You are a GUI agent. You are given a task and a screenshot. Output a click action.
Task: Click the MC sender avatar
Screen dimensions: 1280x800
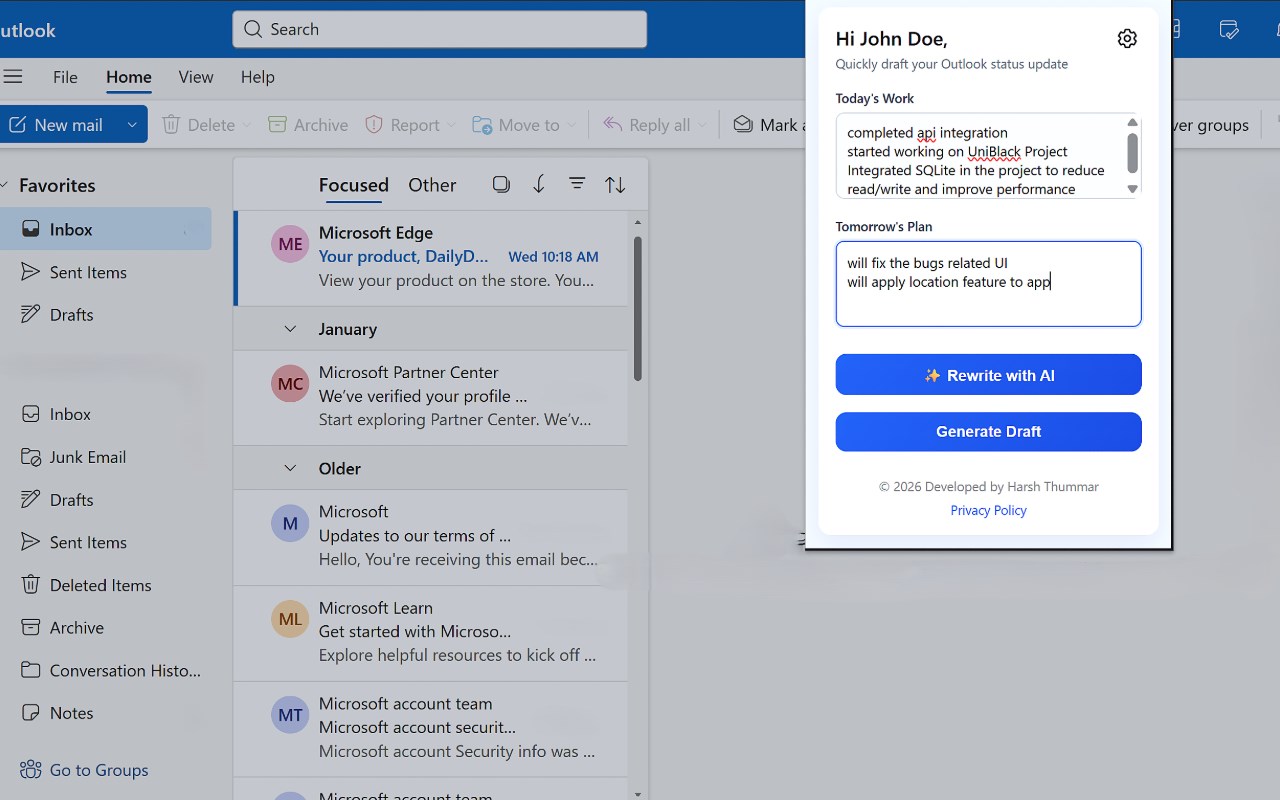coord(290,384)
